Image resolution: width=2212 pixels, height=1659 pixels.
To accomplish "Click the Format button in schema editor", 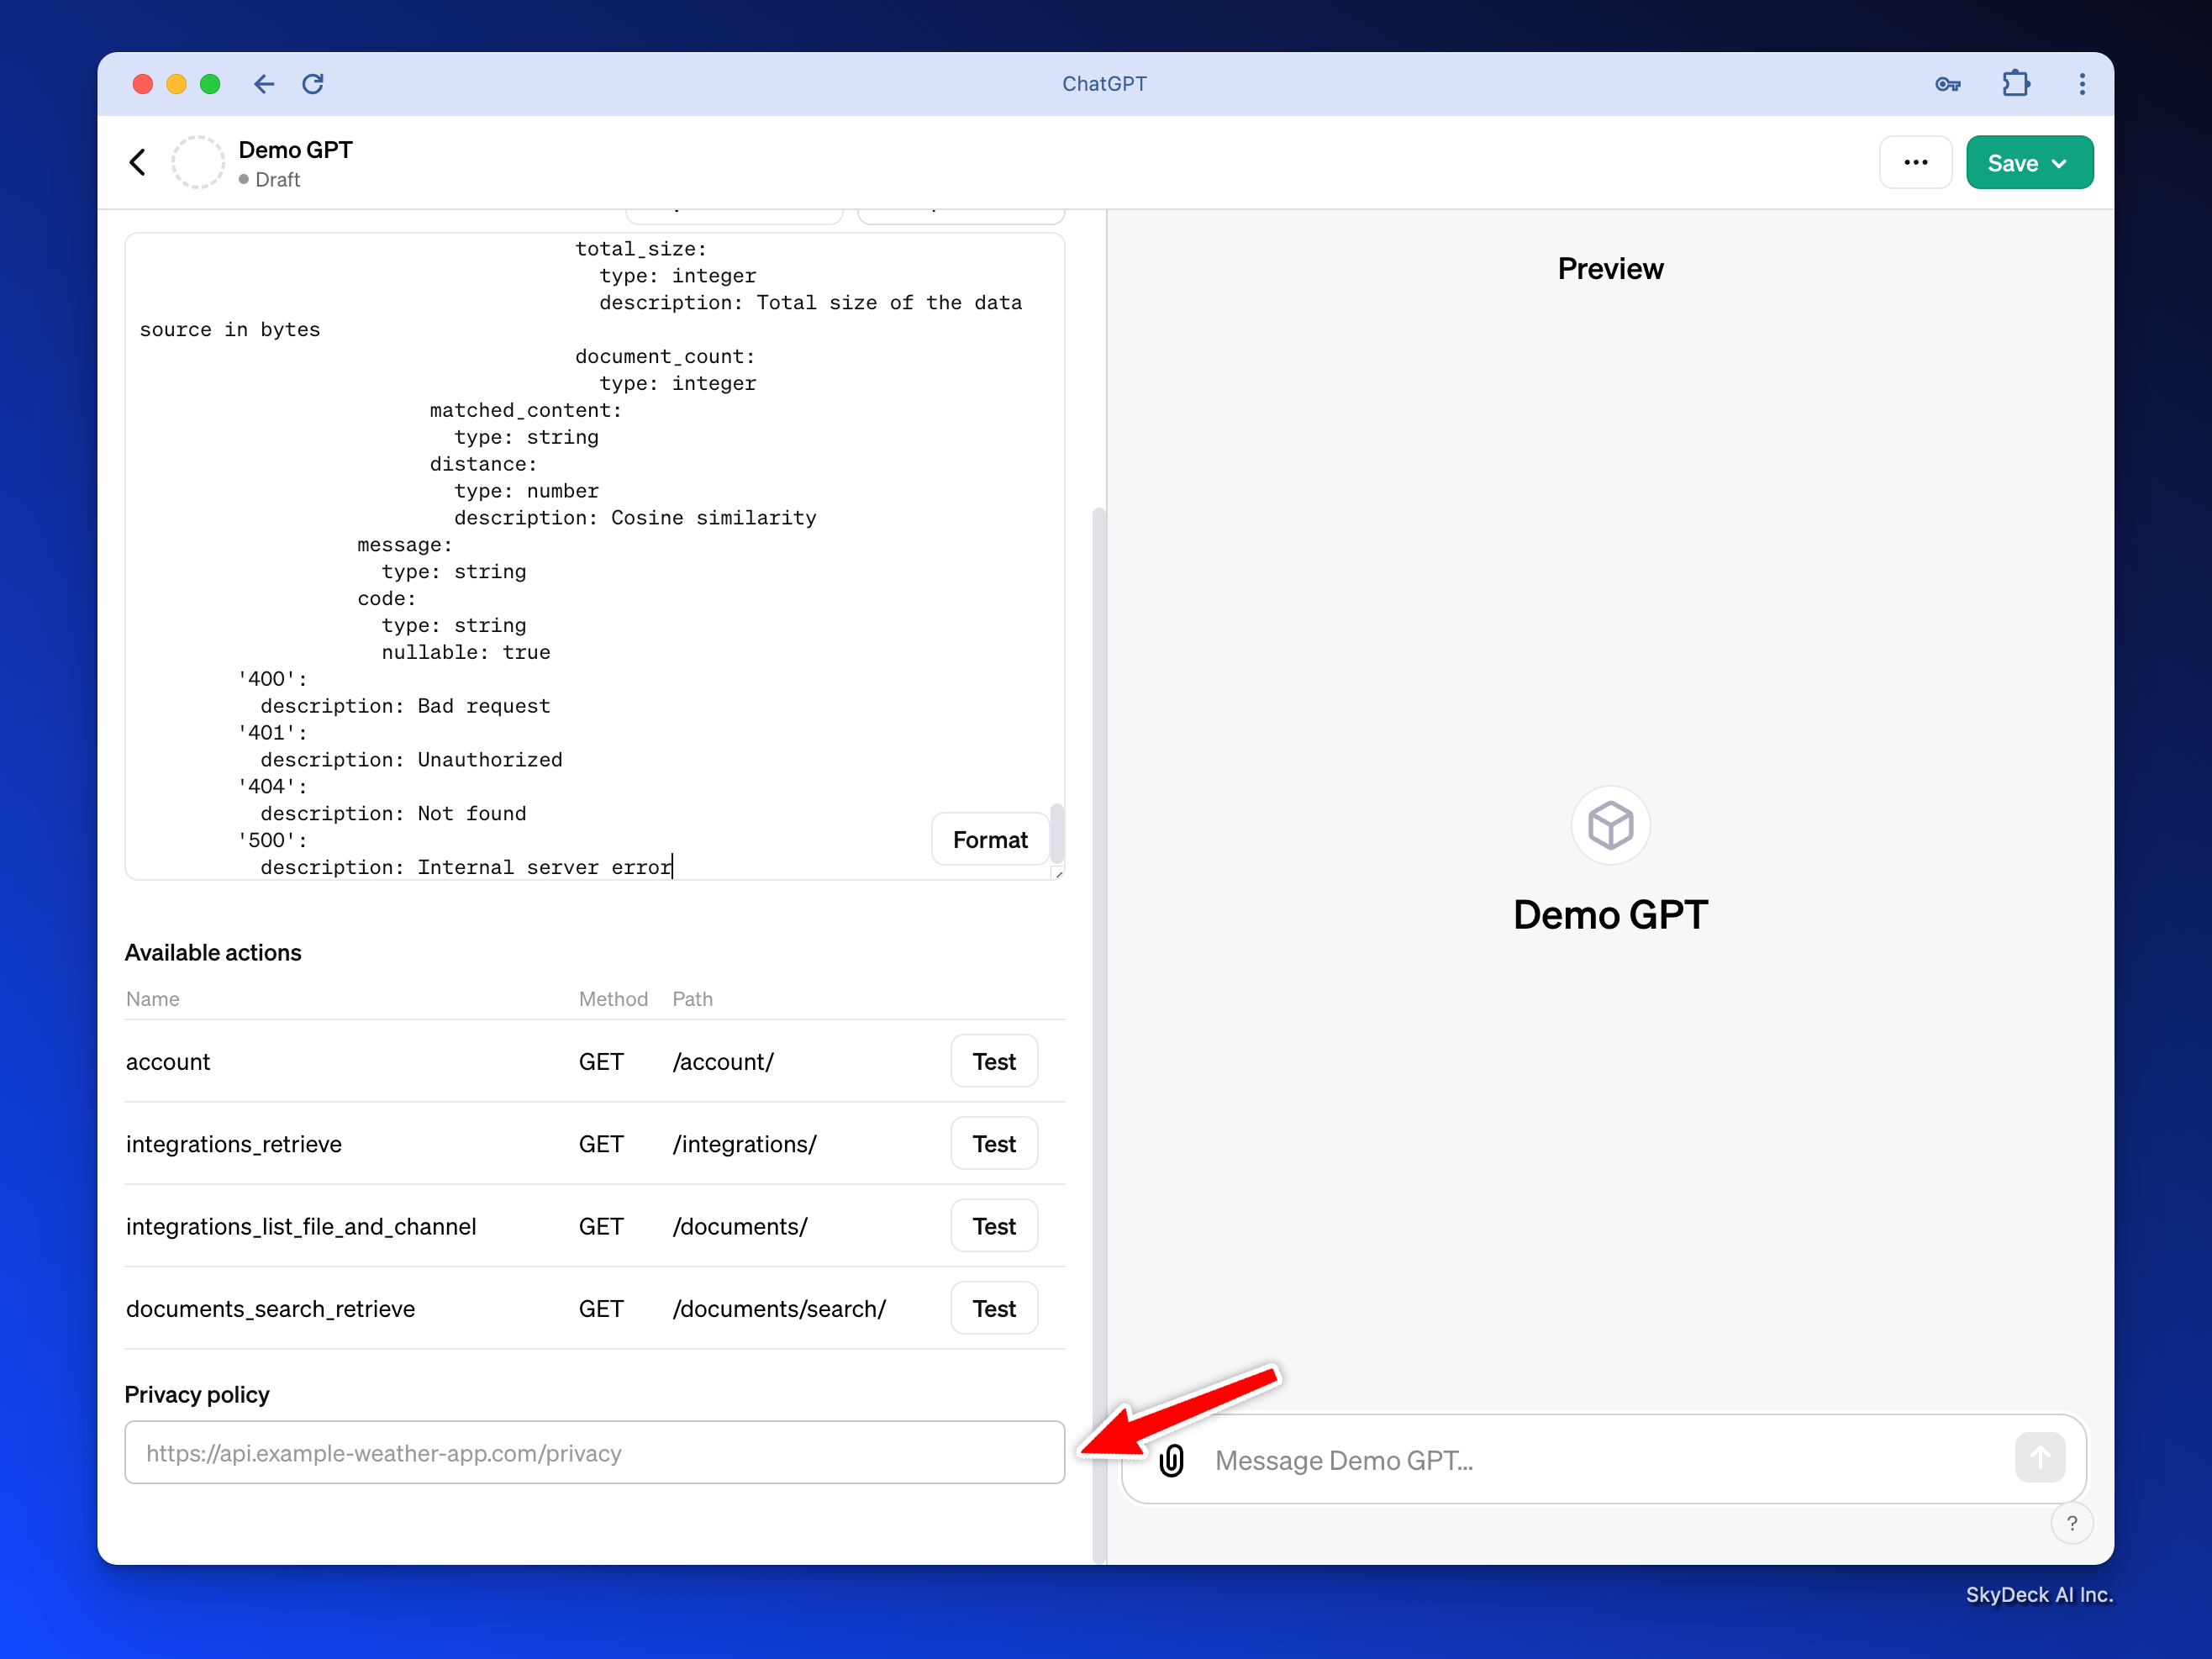I will tap(989, 840).
